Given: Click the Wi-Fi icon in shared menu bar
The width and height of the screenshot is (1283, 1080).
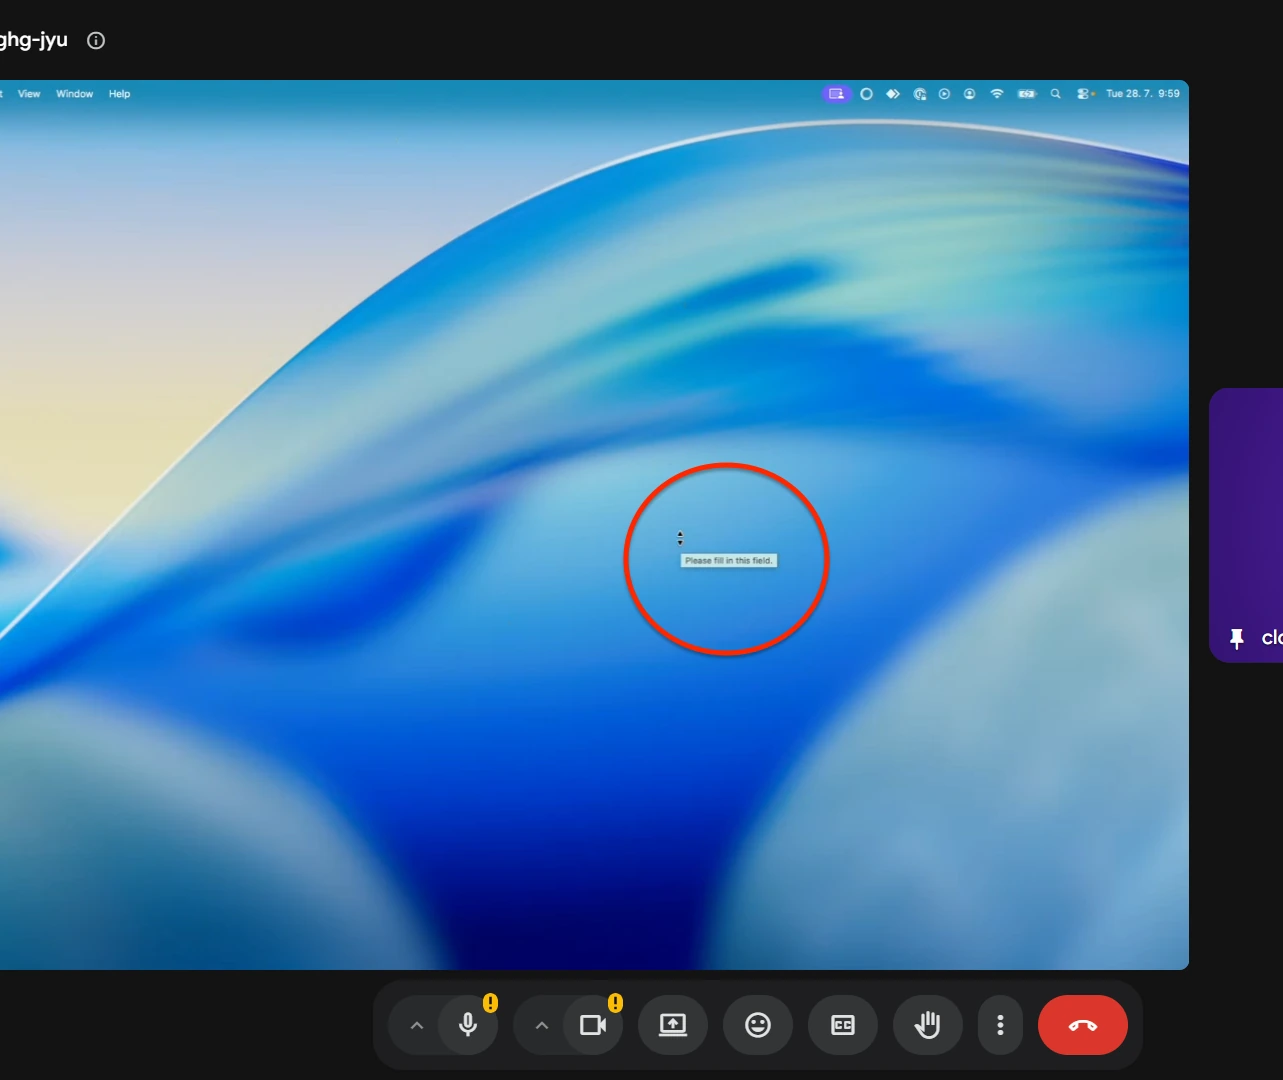Looking at the screenshot, I should tap(997, 94).
